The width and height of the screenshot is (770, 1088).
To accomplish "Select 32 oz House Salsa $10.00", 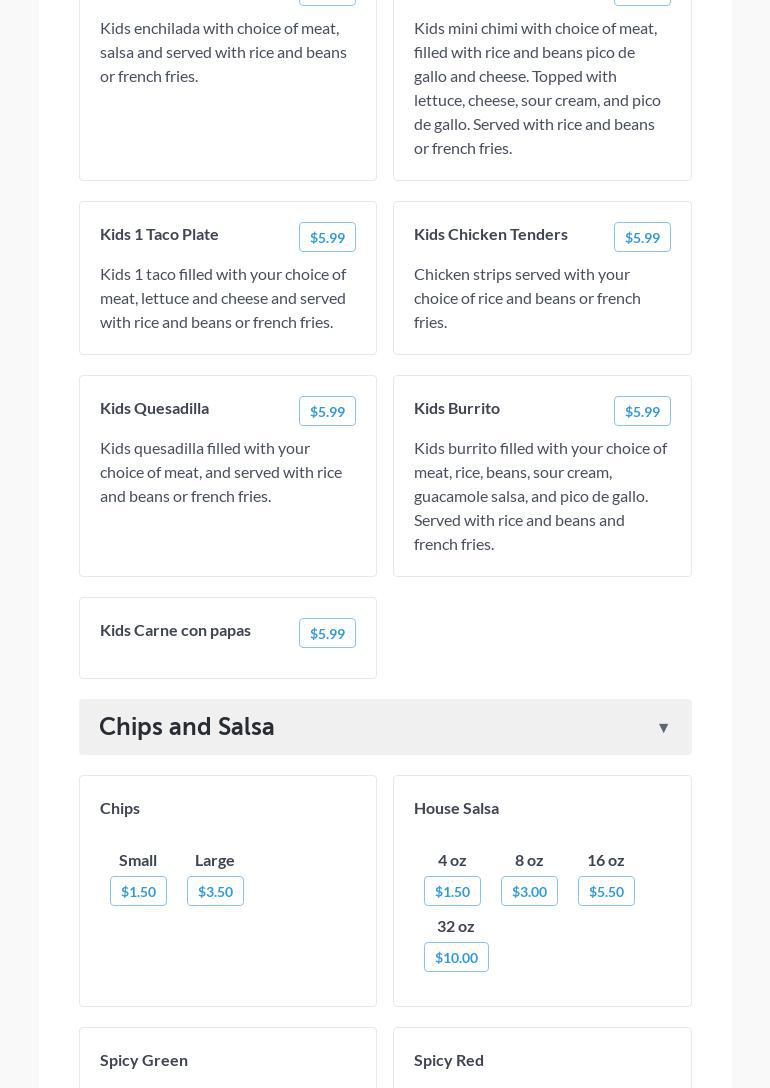I will 456,957.
